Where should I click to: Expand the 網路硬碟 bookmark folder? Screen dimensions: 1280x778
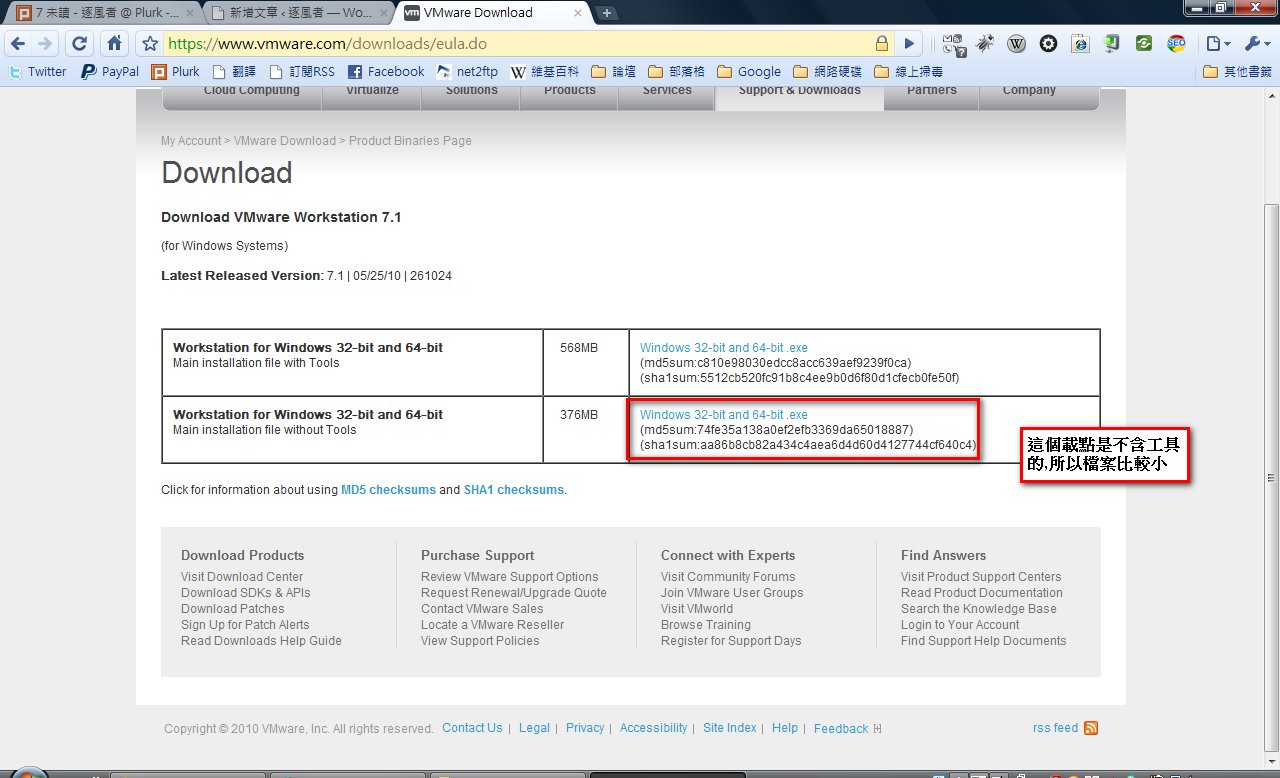click(x=827, y=72)
